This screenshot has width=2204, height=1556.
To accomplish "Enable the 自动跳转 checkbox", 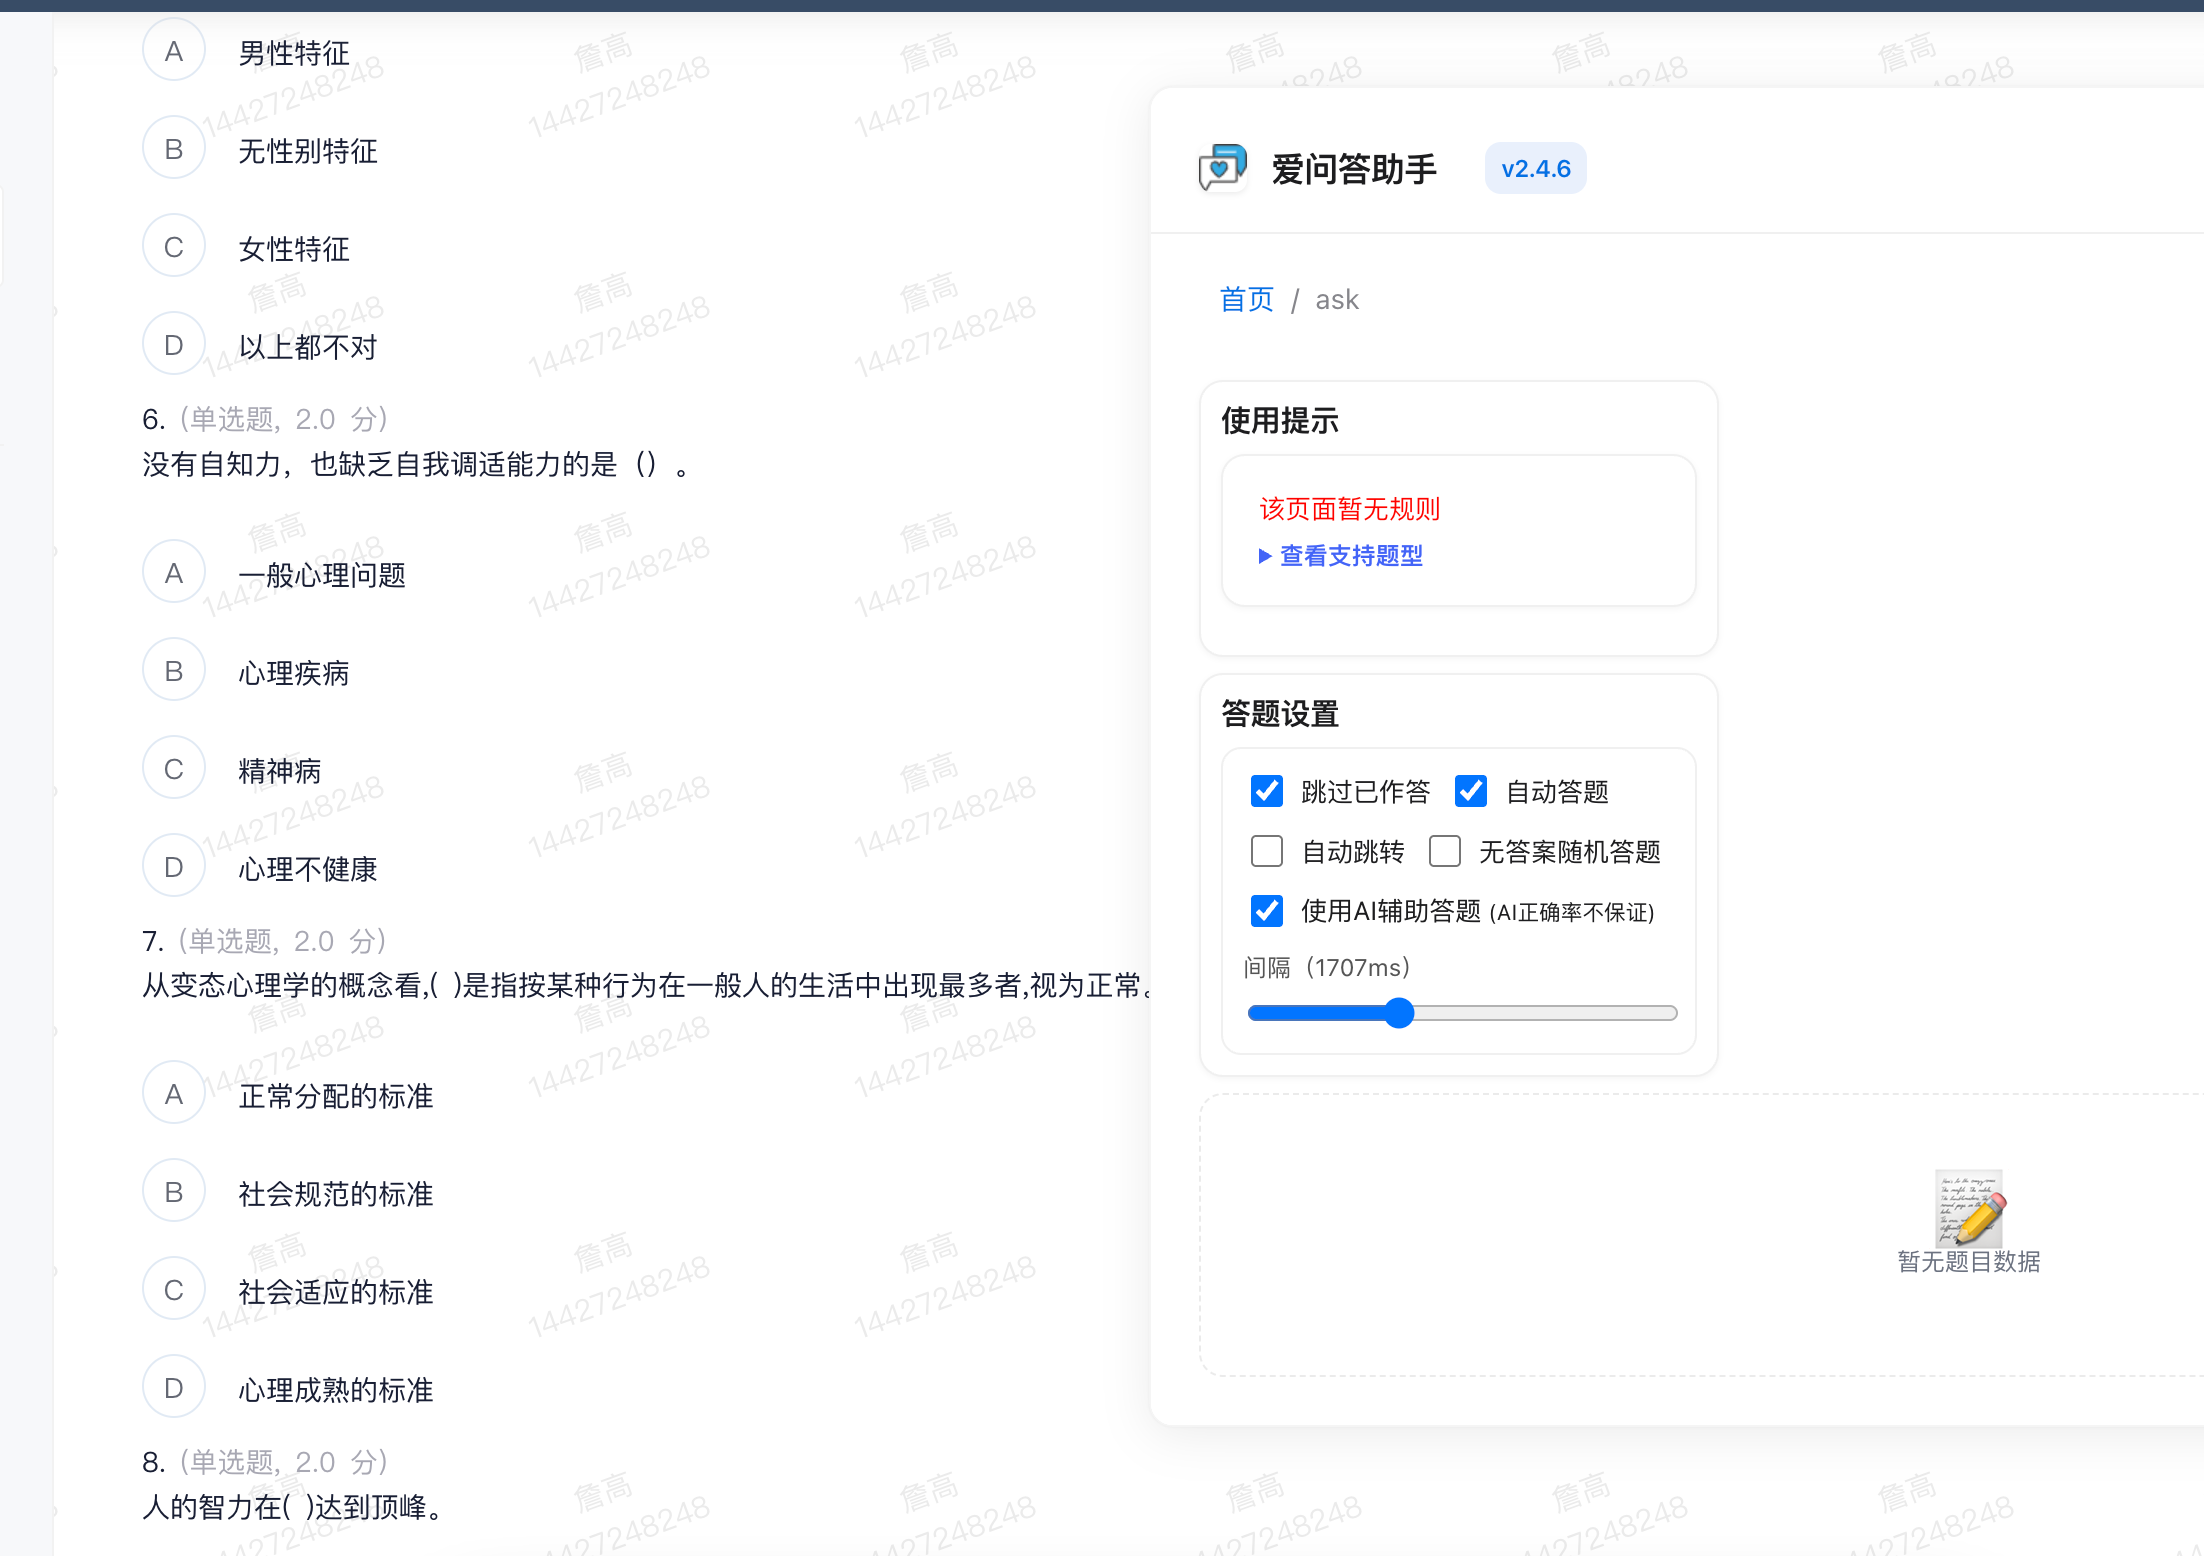I will [x=1267, y=851].
